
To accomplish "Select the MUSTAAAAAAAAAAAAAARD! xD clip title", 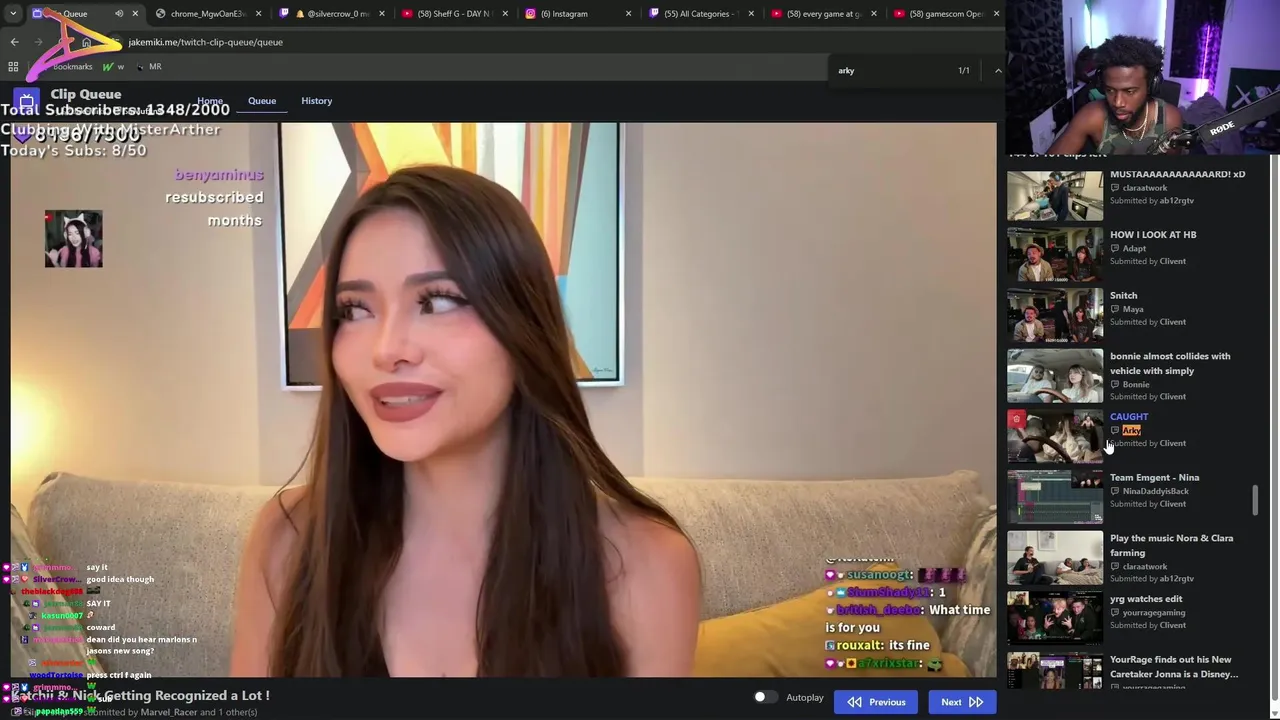I will (x=1177, y=174).
